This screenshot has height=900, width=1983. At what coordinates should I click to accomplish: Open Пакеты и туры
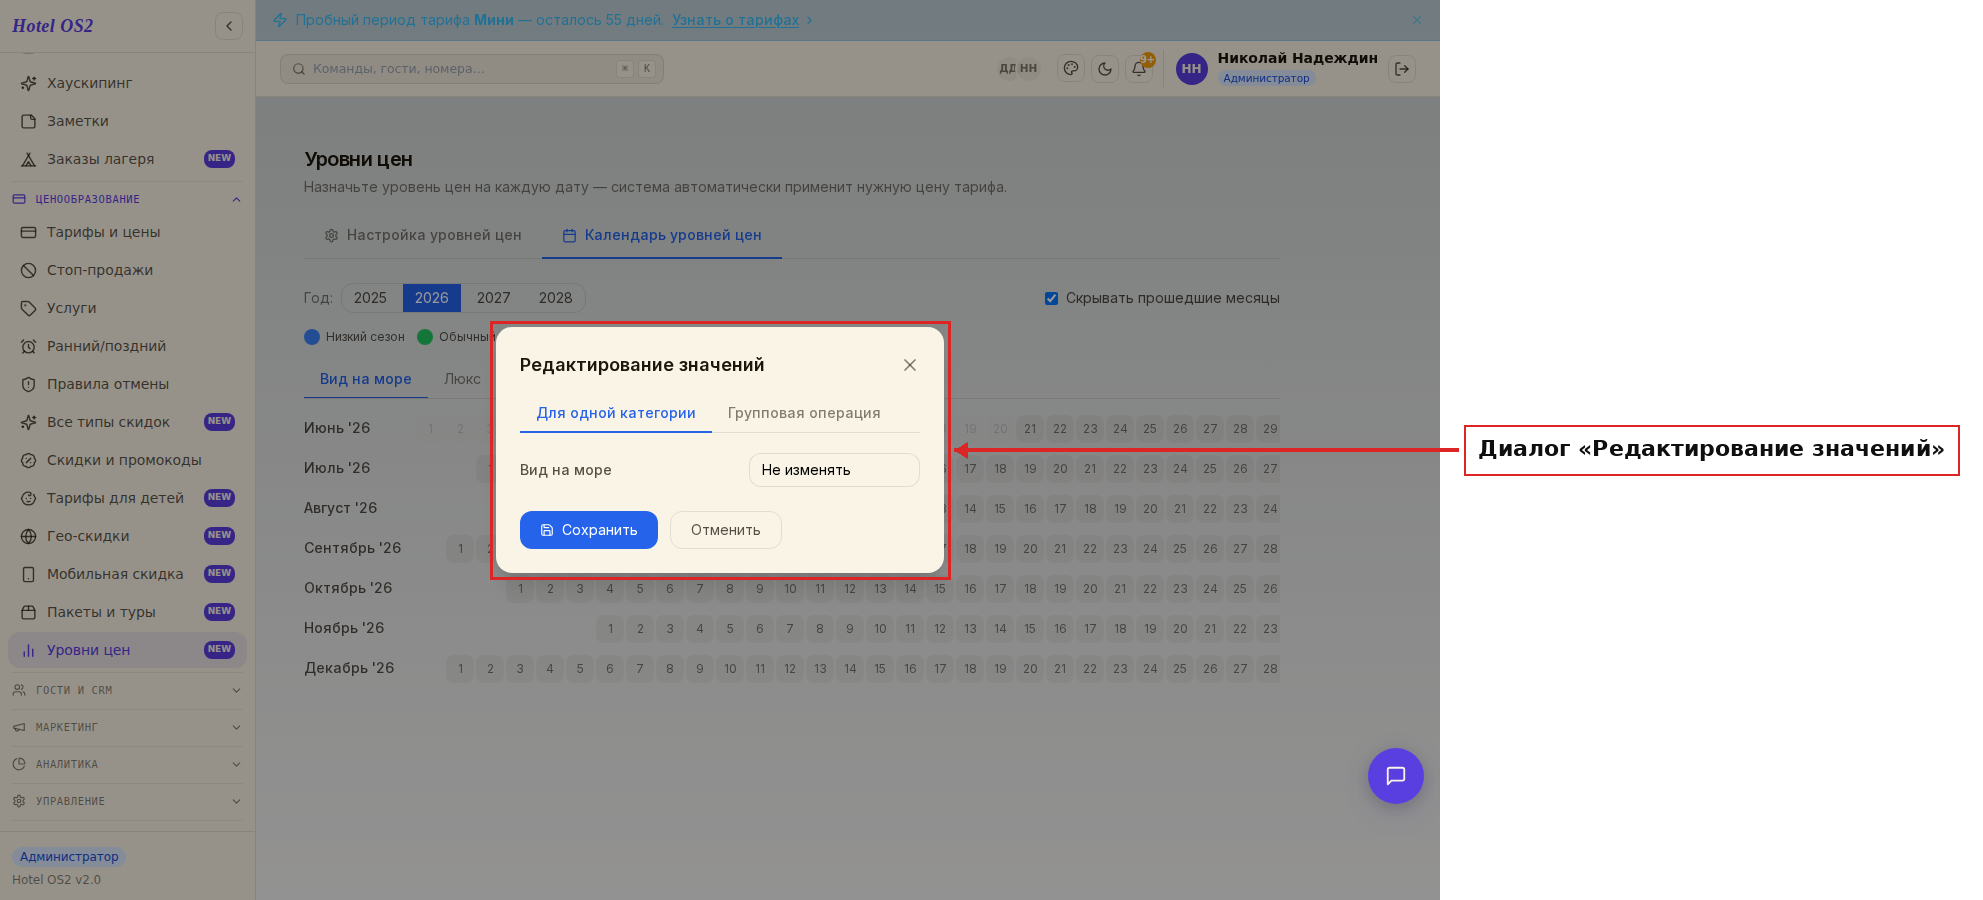pyautogui.click(x=127, y=612)
